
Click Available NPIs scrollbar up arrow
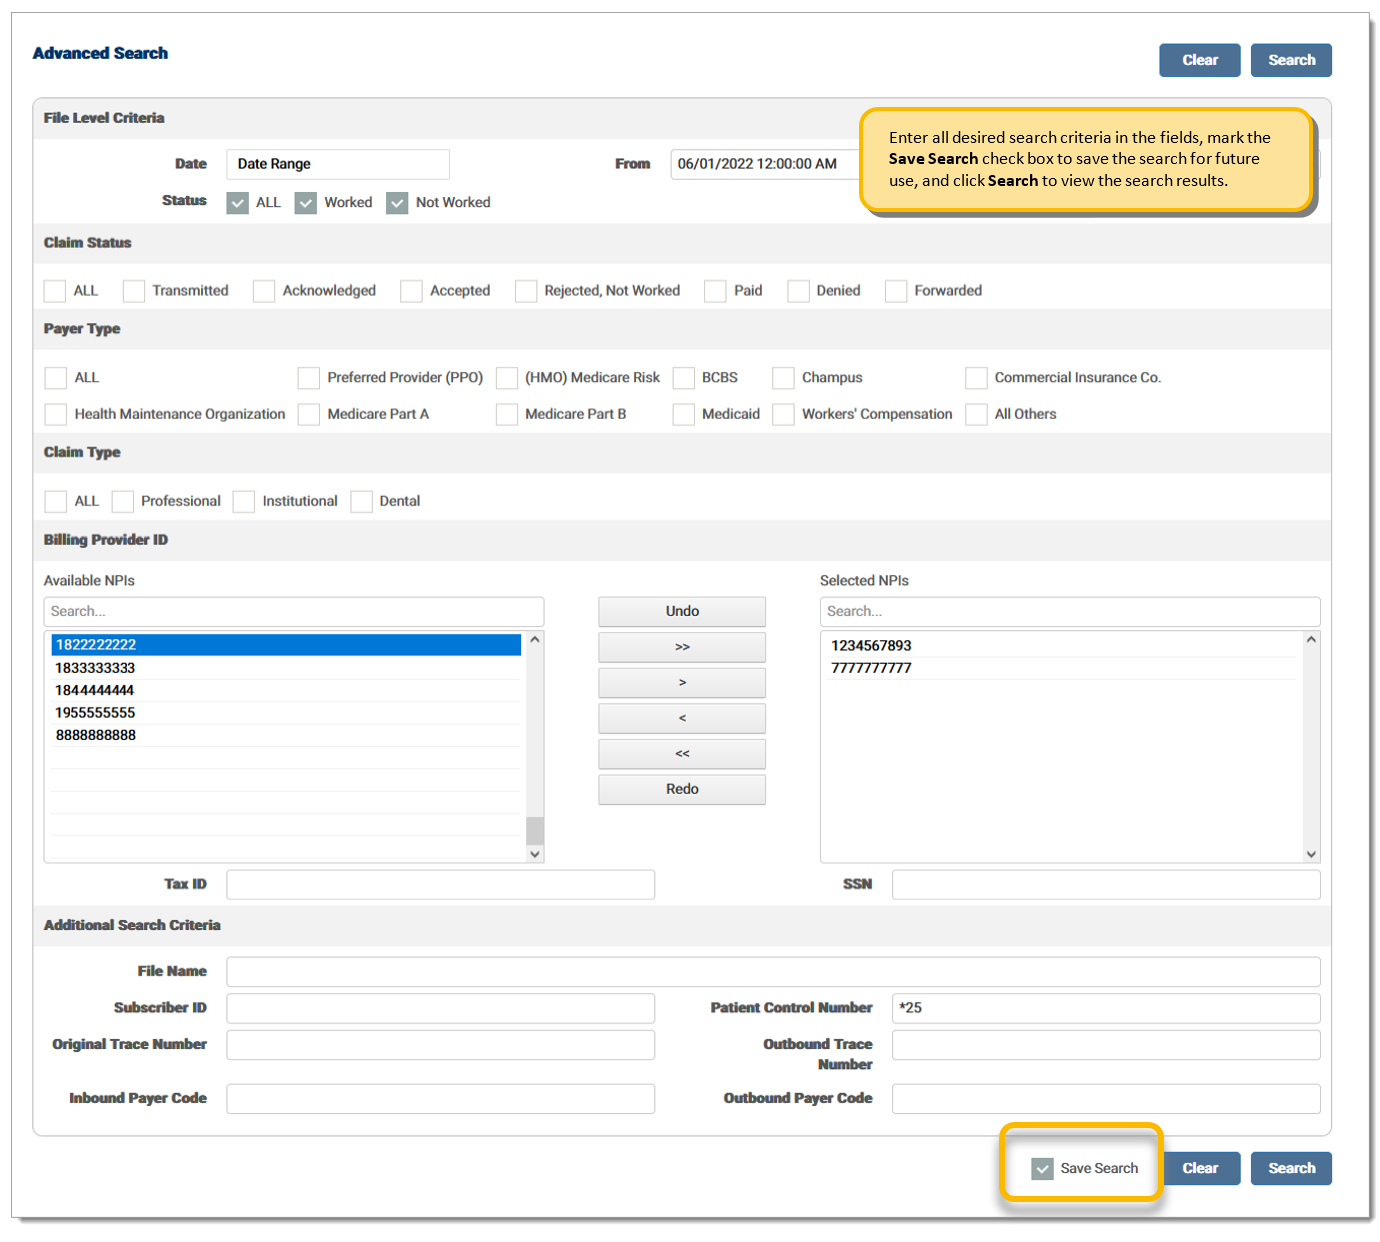tap(535, 640)
